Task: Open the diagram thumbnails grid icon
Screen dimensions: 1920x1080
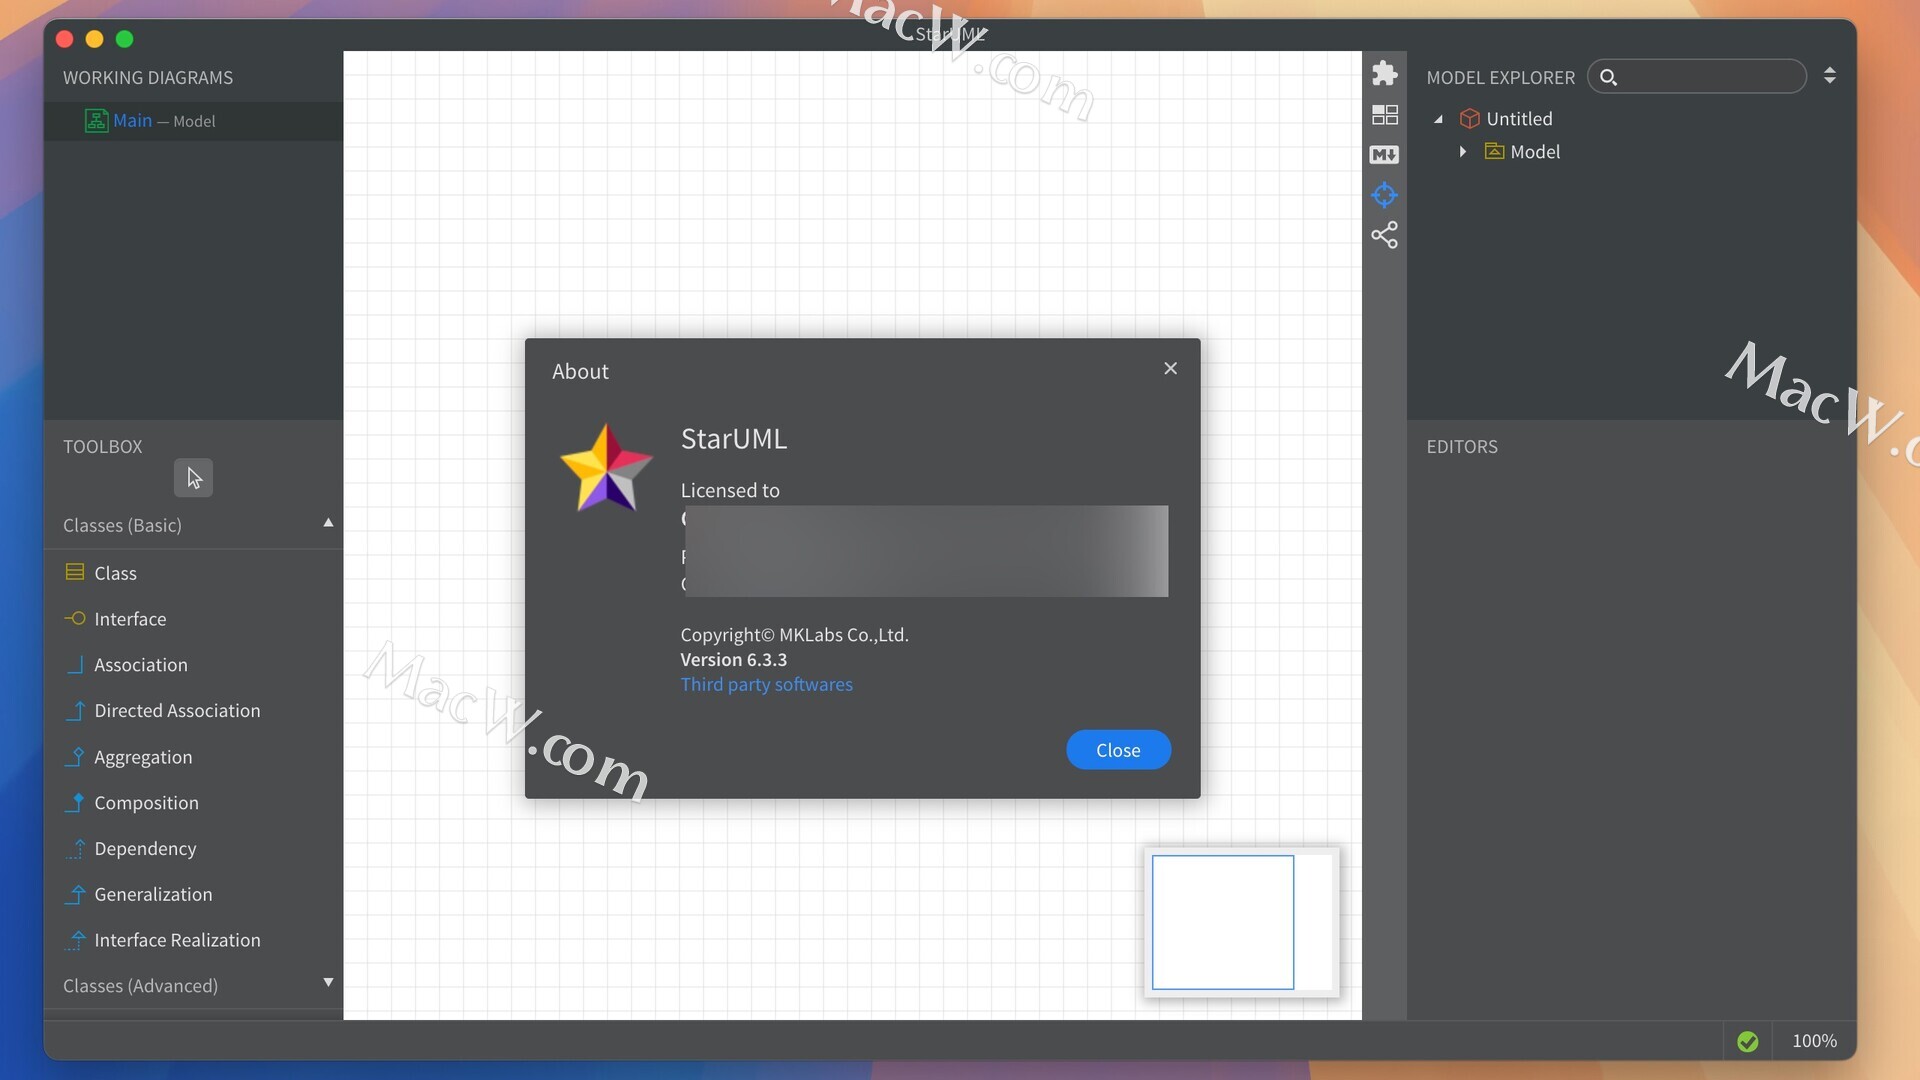Action: coord(1384,115)
